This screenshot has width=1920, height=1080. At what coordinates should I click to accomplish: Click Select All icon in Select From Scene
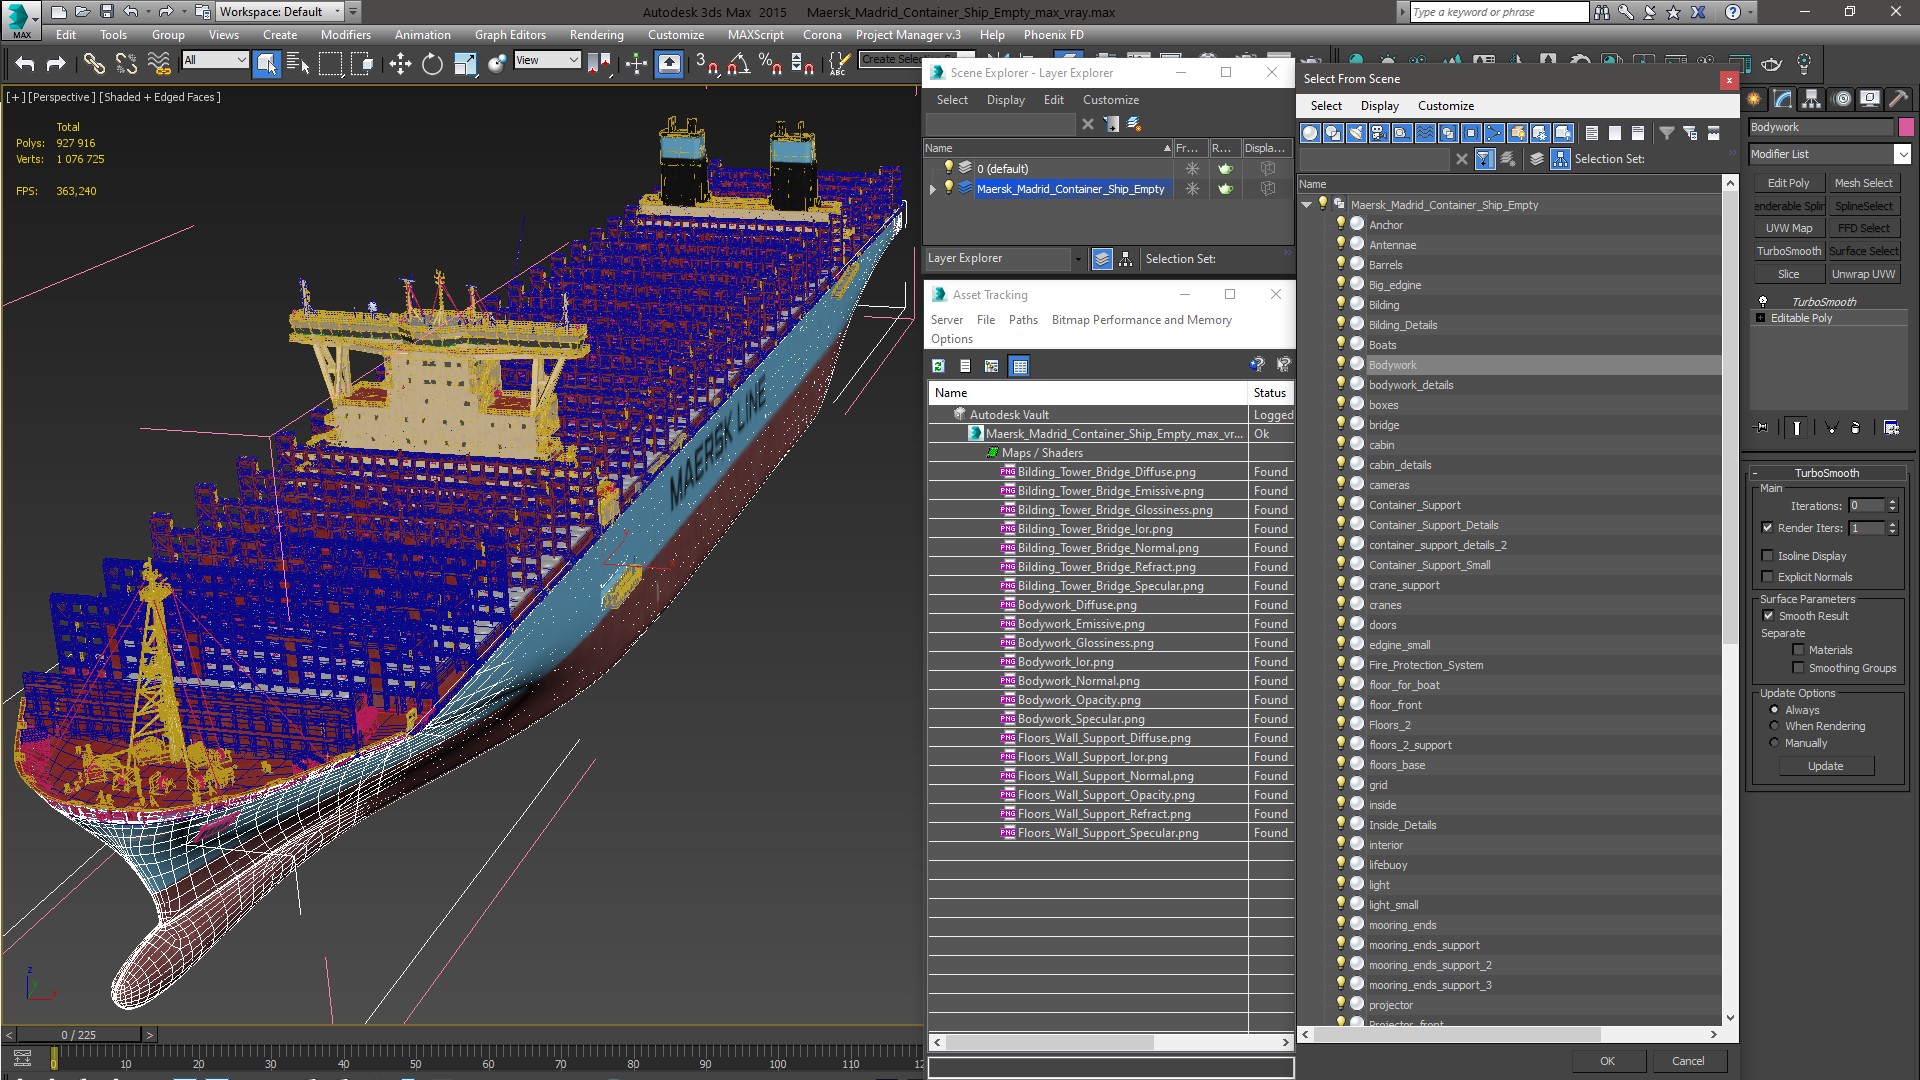(x=1592, y=133)
